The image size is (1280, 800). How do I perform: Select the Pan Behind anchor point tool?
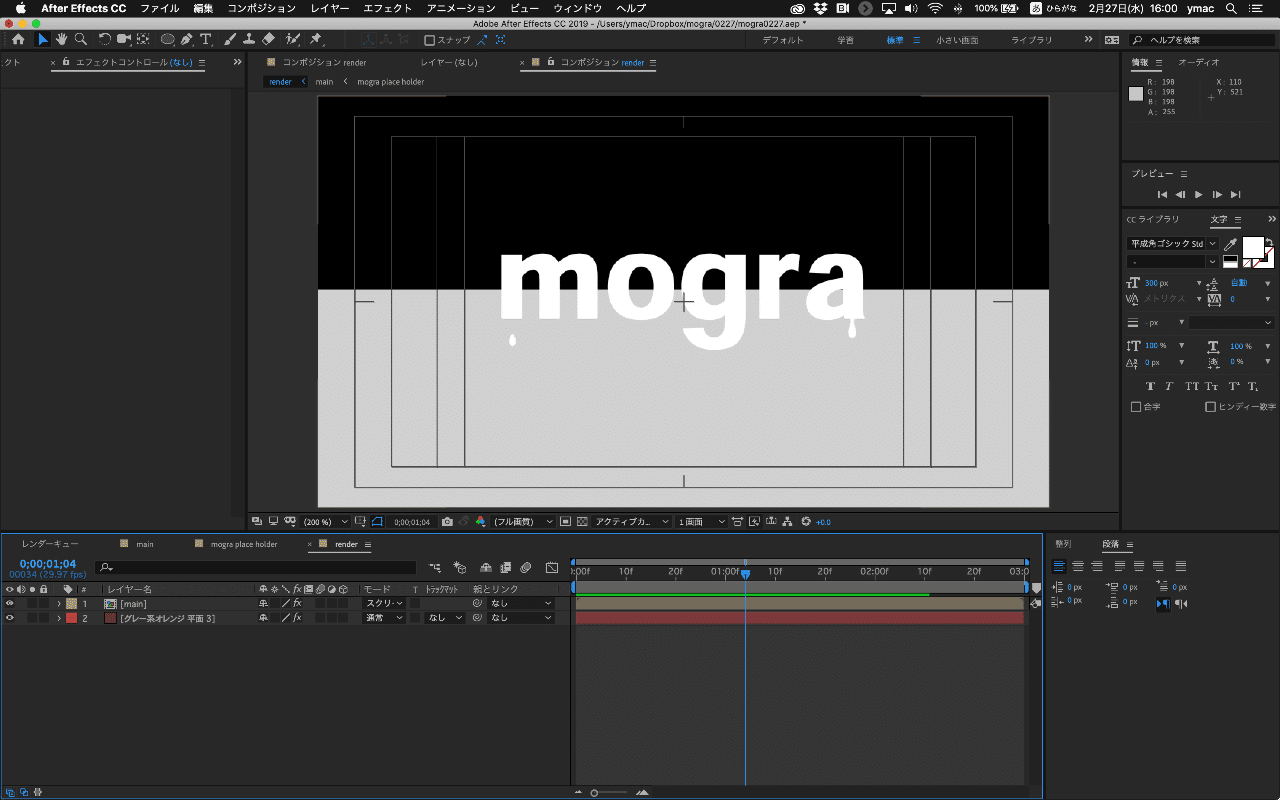(x=144, y=40)
